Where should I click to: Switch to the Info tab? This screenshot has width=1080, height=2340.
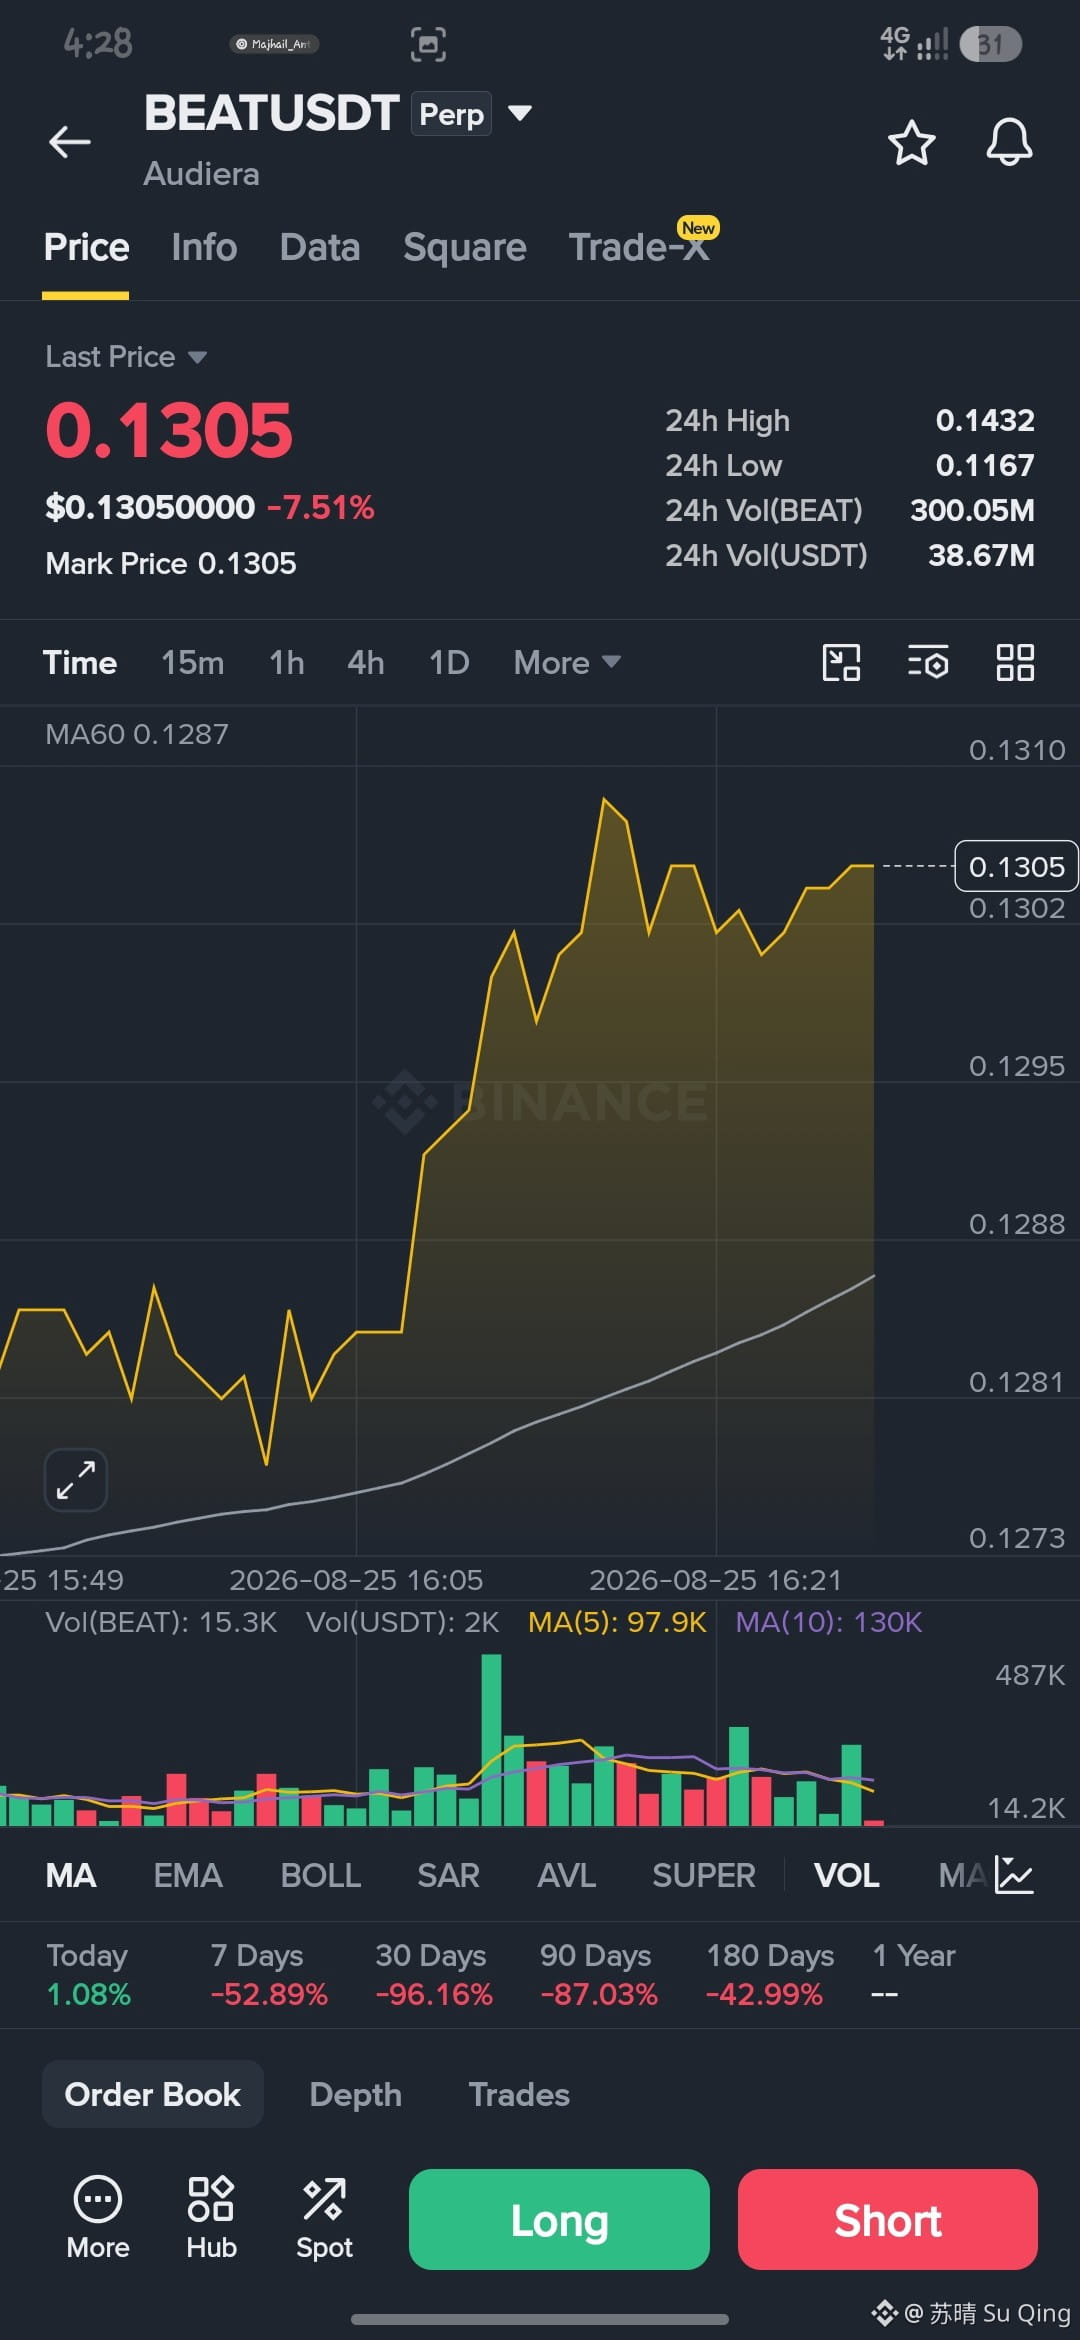coord(204,247)
